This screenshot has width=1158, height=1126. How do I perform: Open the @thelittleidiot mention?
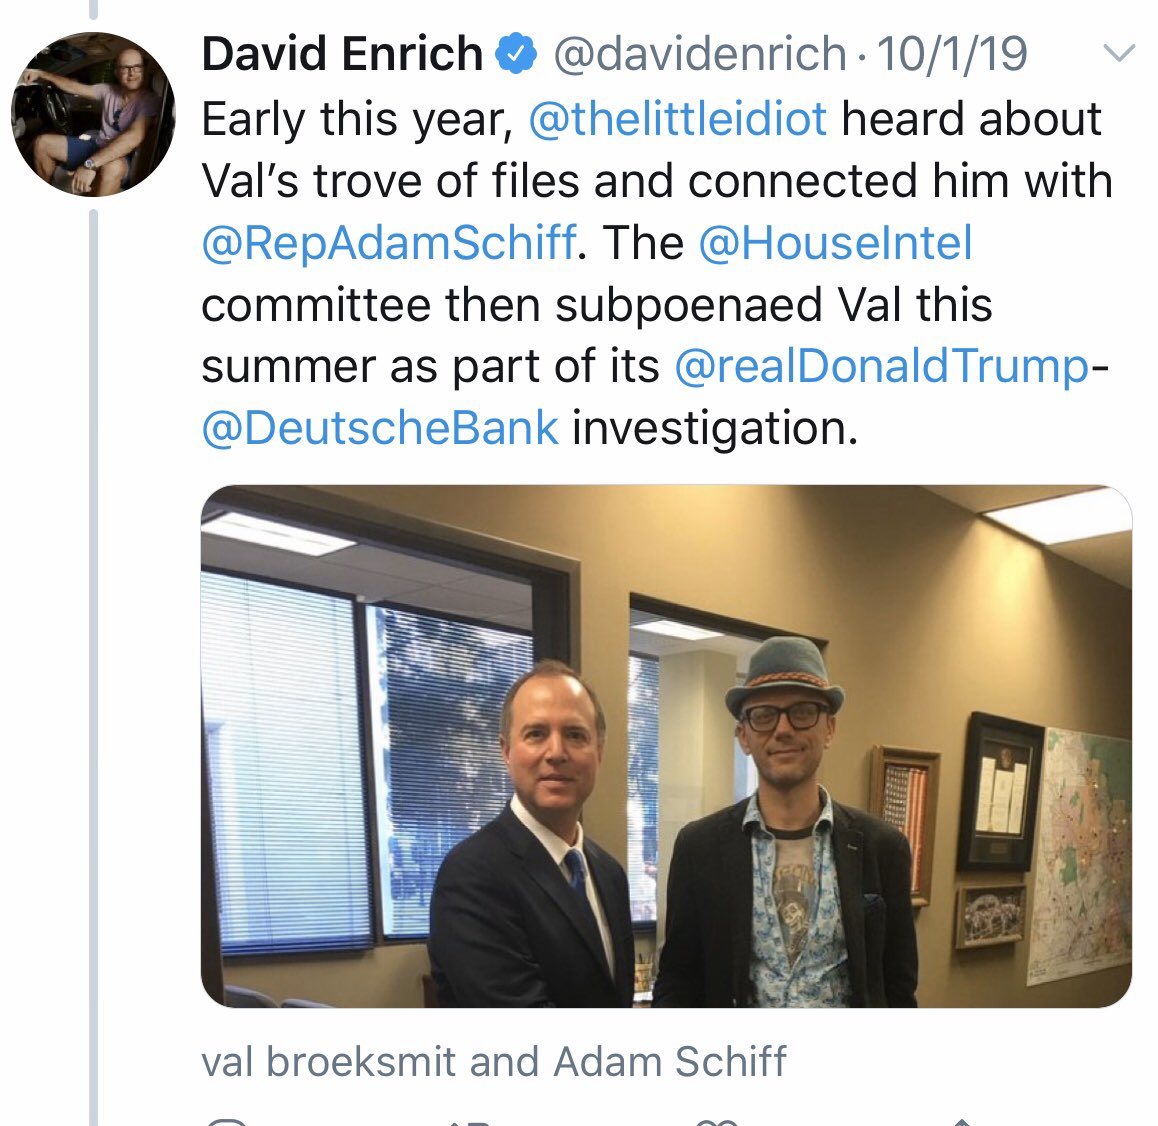click(677, 119)
